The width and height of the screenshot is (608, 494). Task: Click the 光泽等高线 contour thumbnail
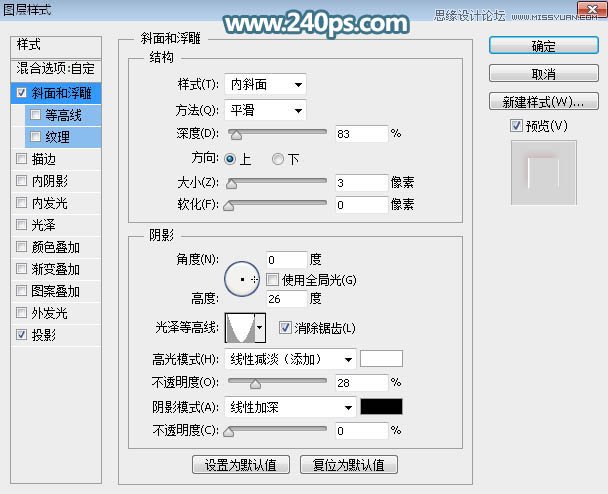pos(240,328)
